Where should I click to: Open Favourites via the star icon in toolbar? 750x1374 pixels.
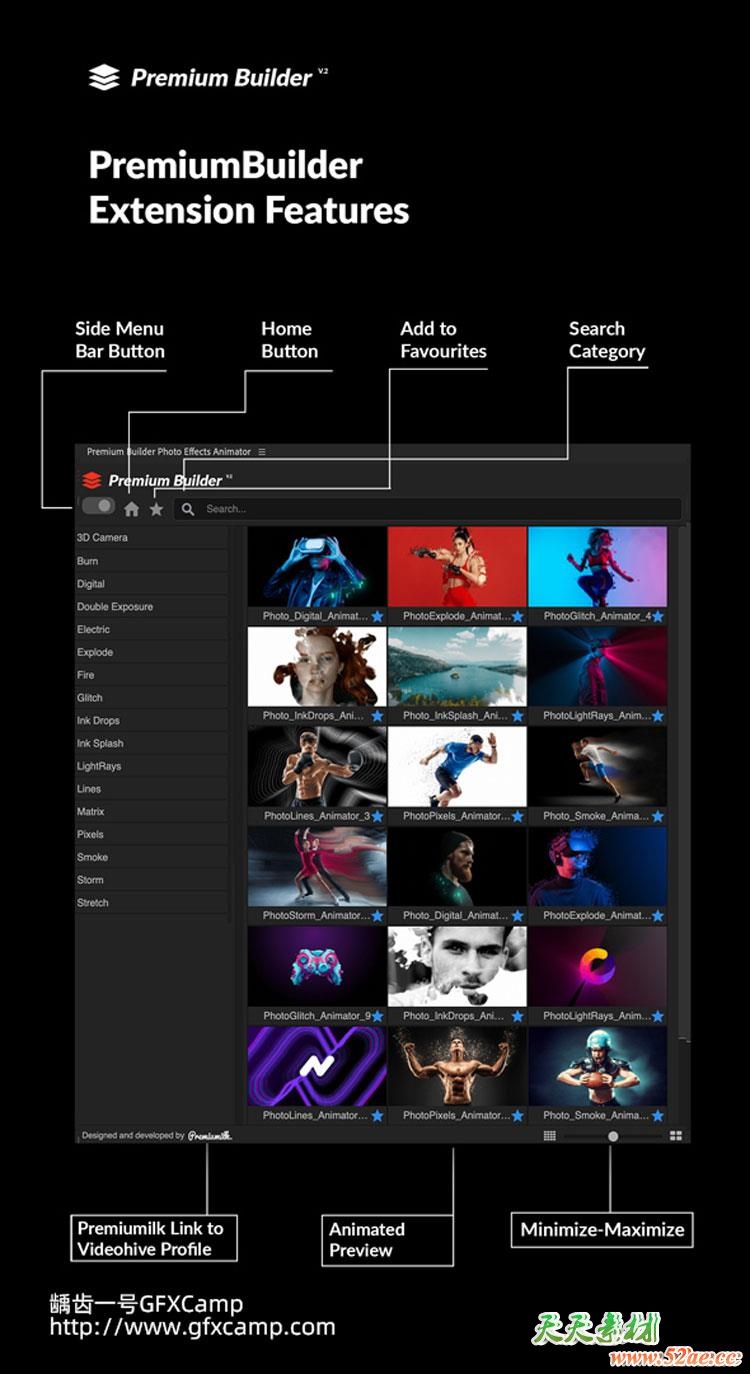coord(156,509)
